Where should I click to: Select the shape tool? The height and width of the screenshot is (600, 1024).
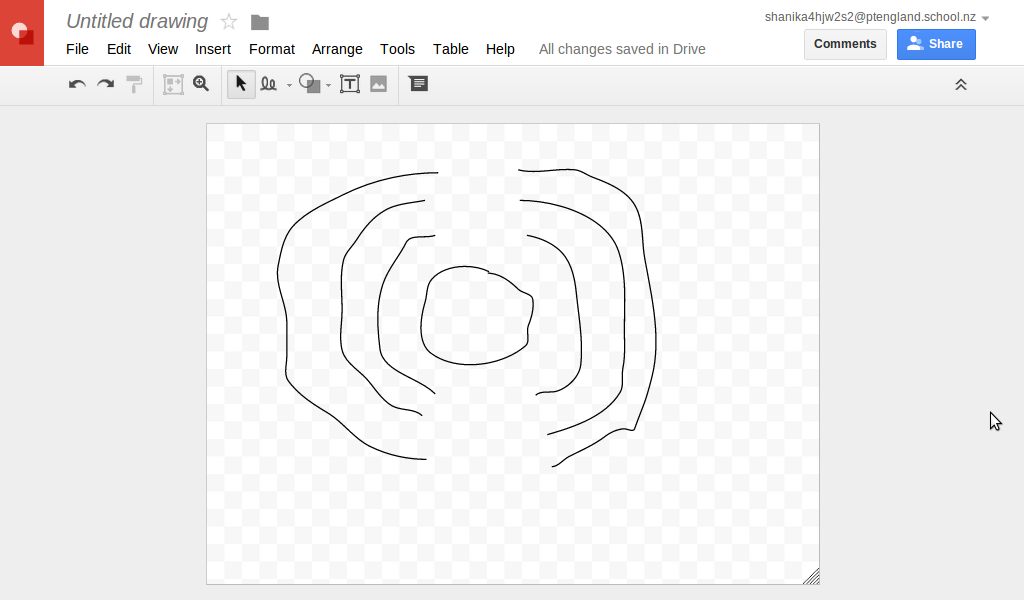coord(310,84)
